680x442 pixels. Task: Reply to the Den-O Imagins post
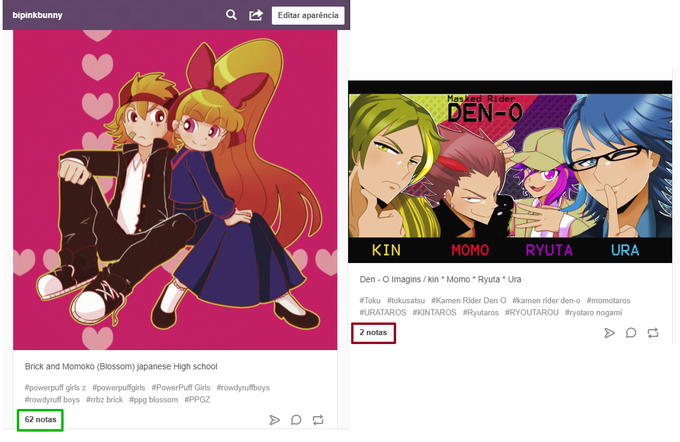point(631,333)
